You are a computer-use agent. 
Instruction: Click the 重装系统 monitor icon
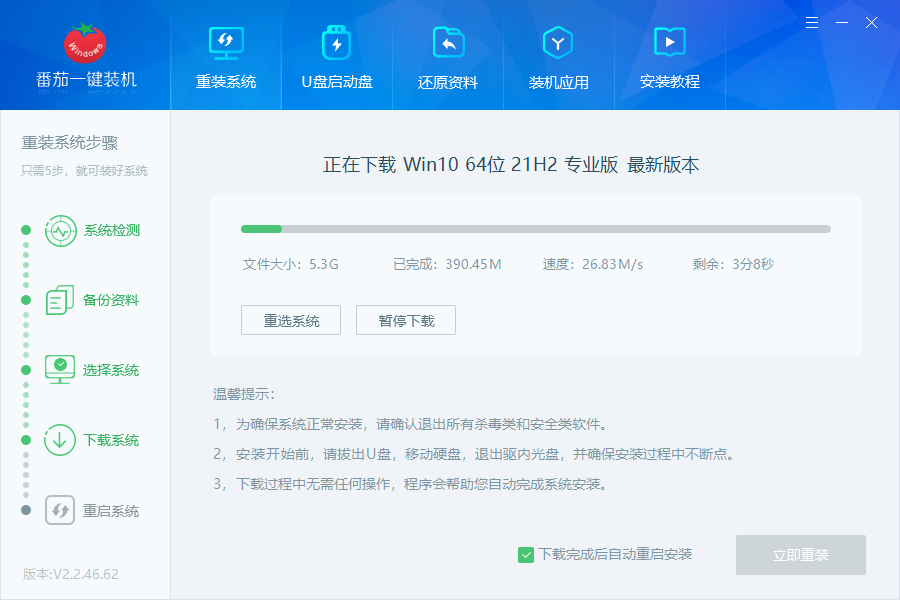click(x=226, y=43)
